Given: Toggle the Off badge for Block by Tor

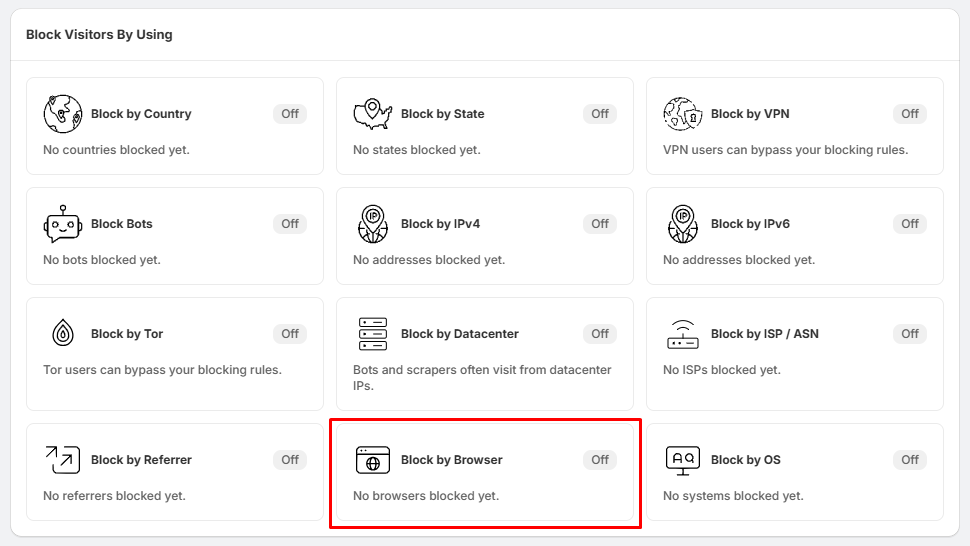Looking at the screenshot, I should (290, 334).
